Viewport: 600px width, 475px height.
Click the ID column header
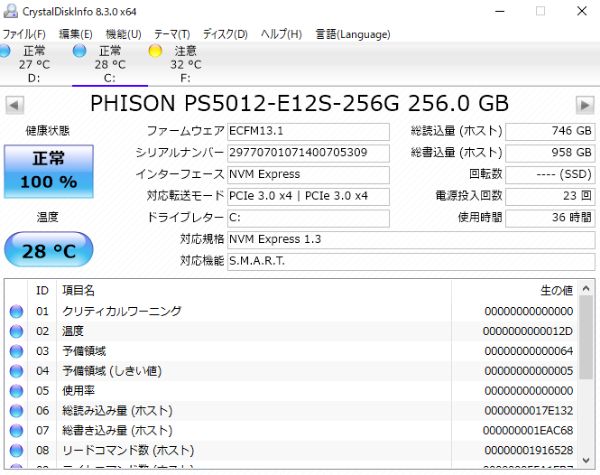[x=42, y=291]
